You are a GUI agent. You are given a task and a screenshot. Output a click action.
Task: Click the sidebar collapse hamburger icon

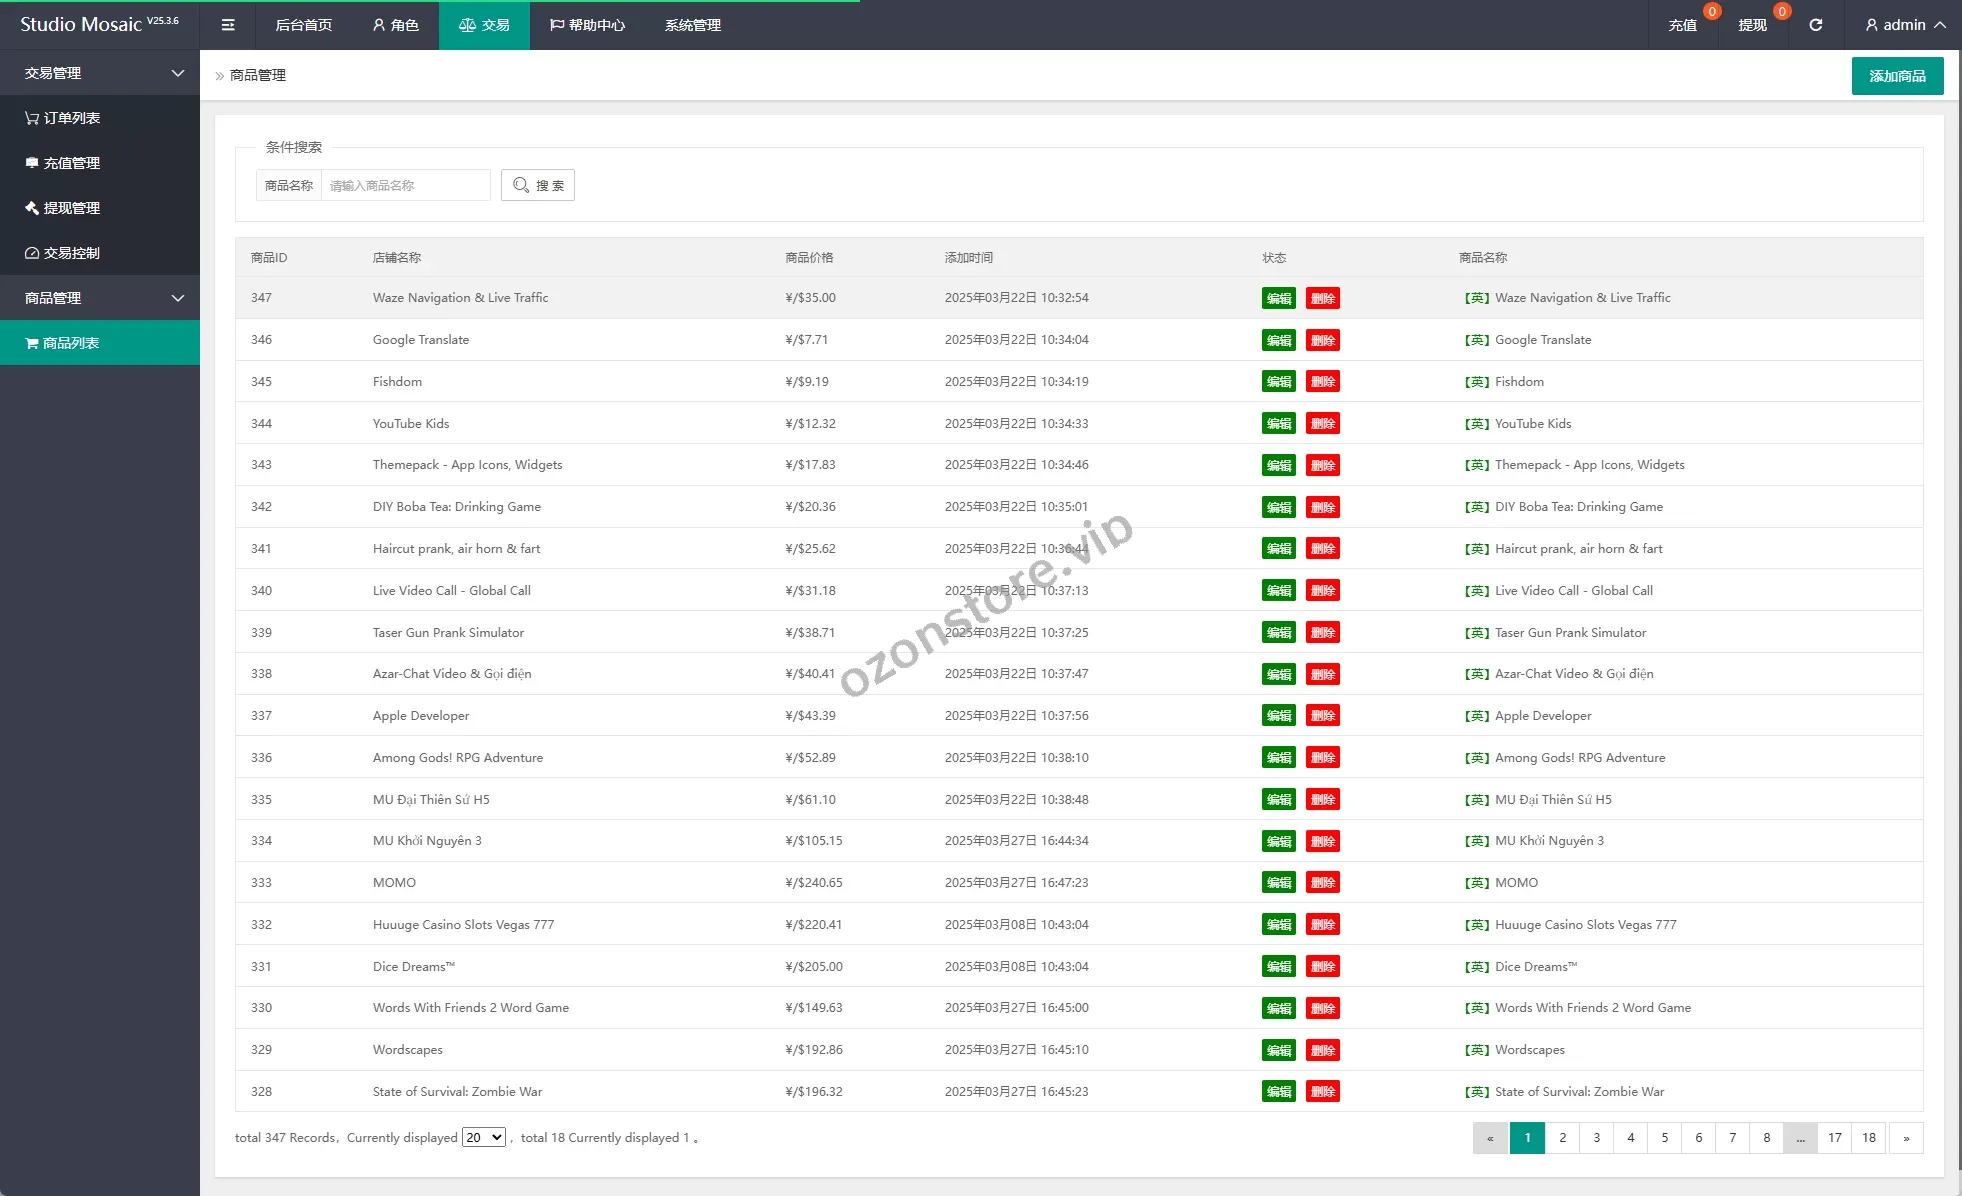228,25
